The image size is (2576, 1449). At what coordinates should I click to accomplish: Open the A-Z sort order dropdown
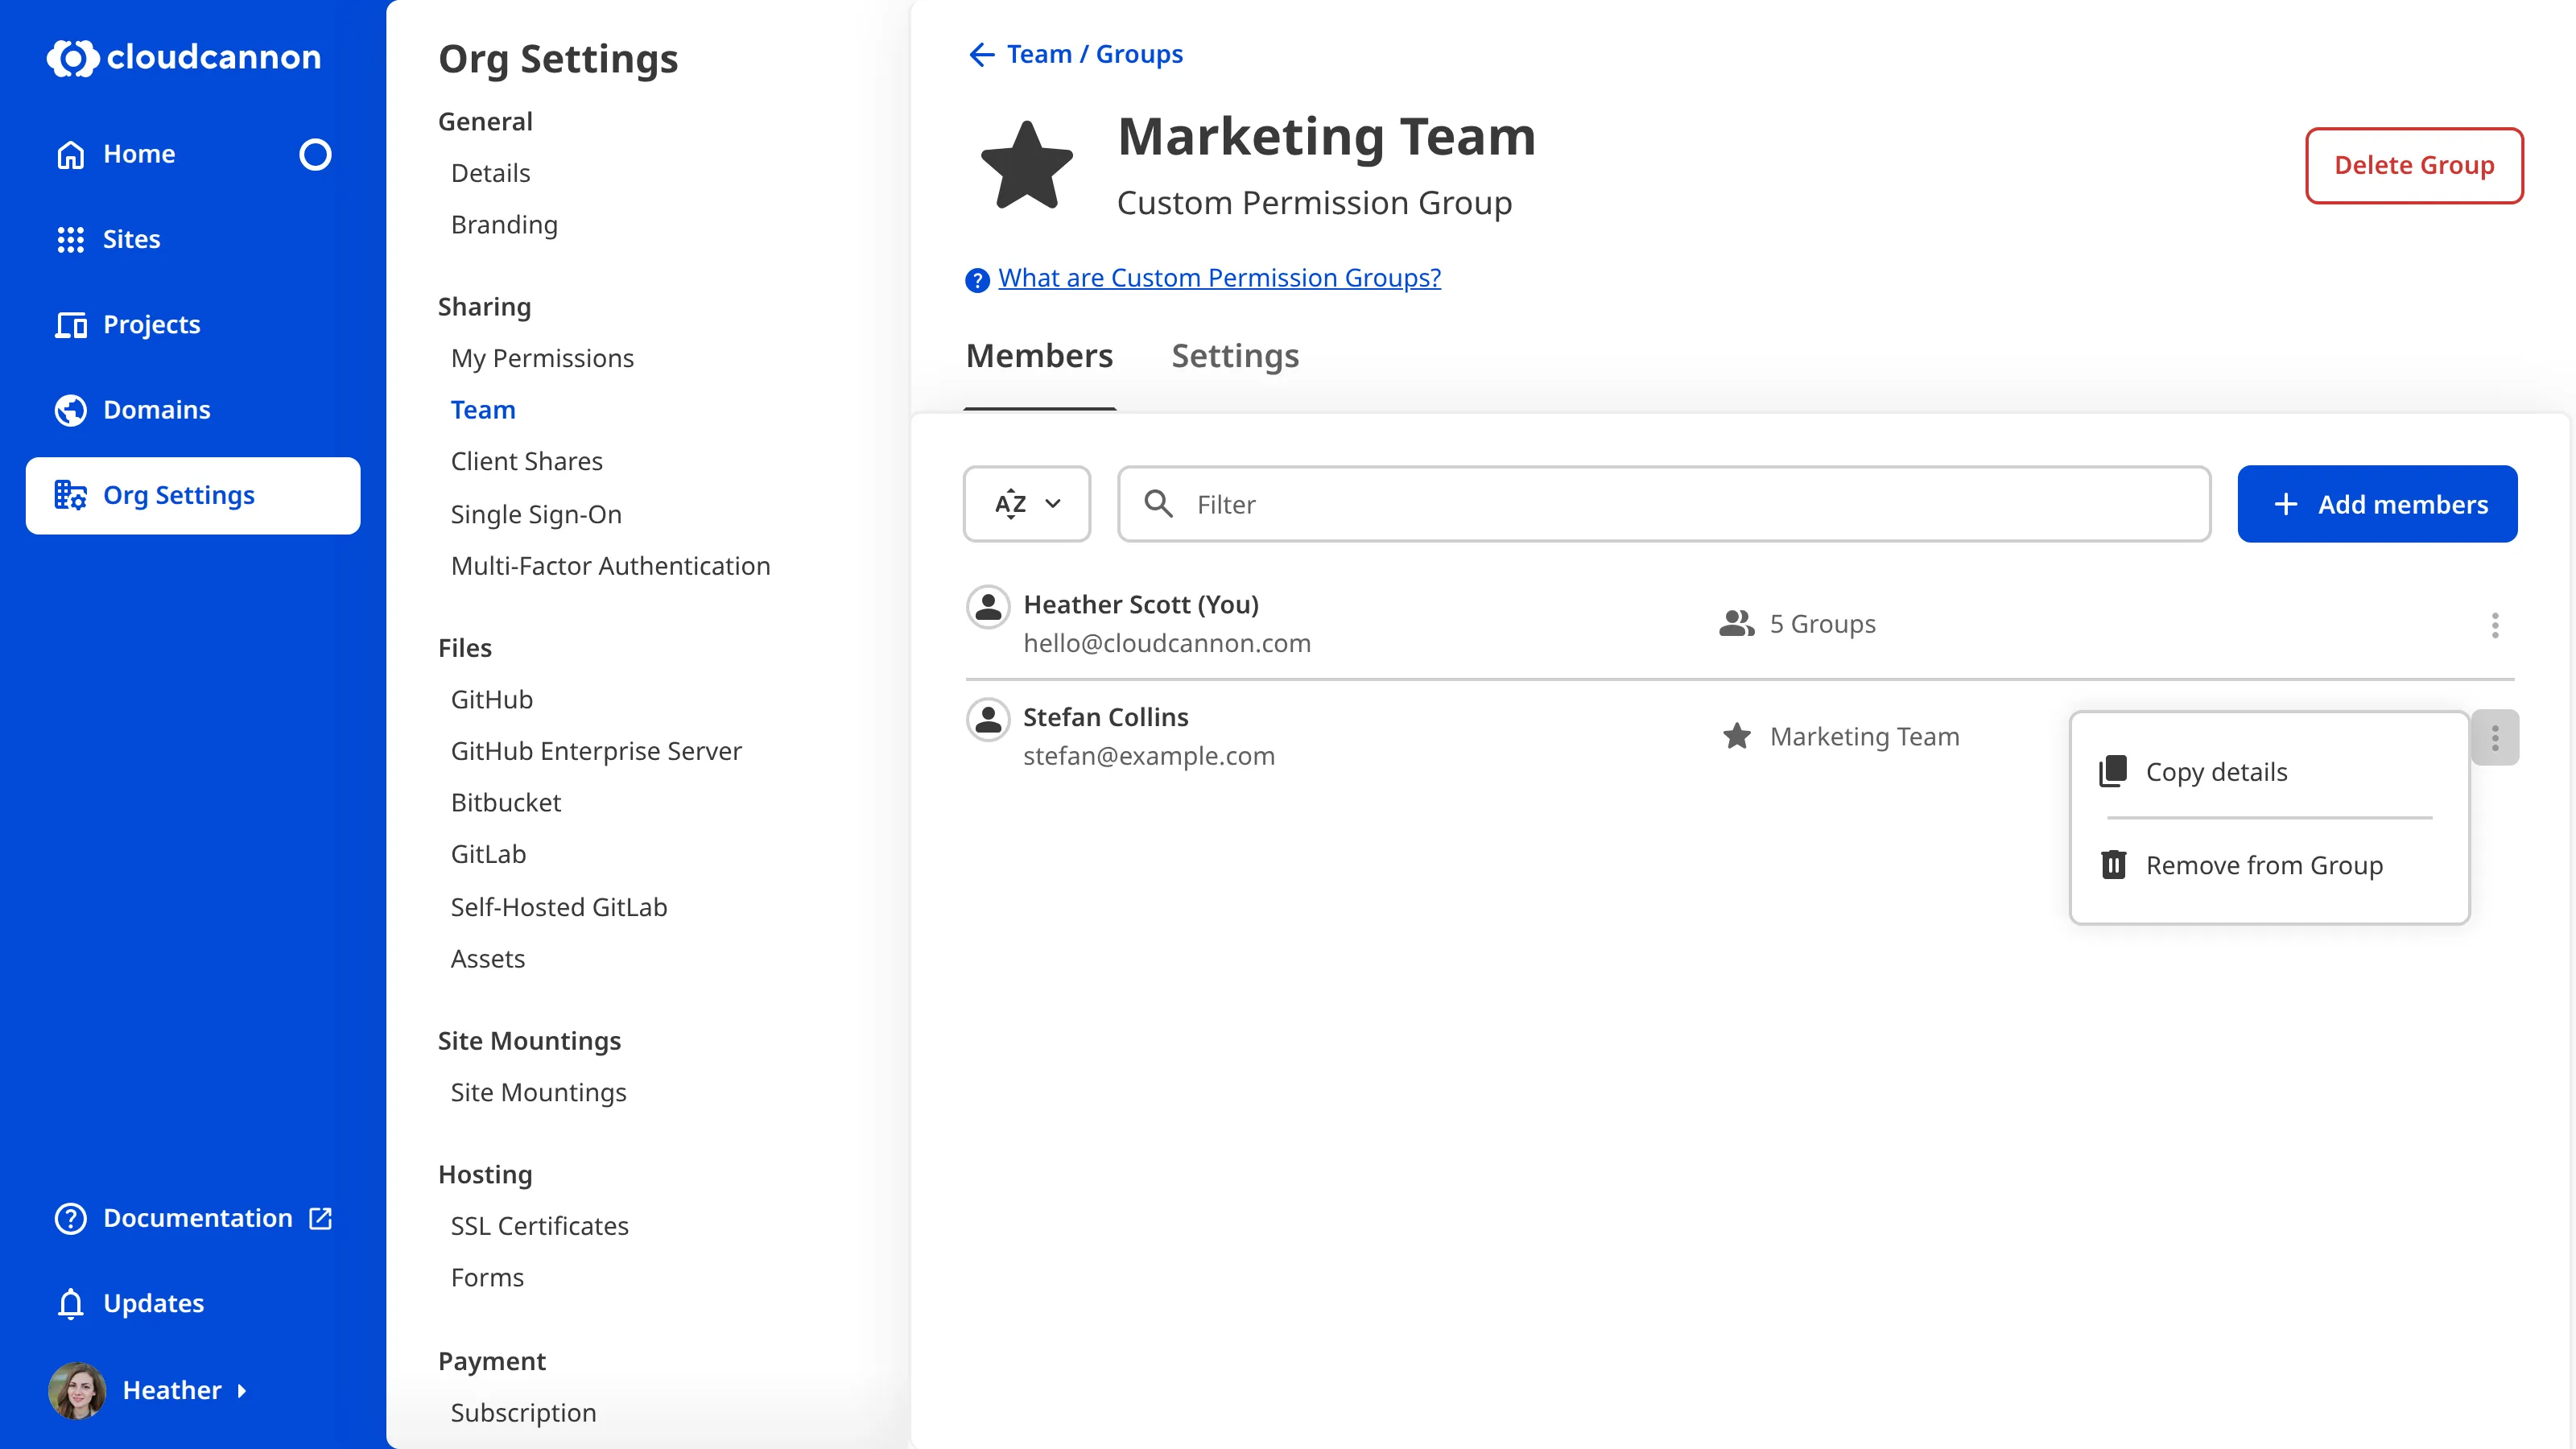click(x=1027, y=504)
